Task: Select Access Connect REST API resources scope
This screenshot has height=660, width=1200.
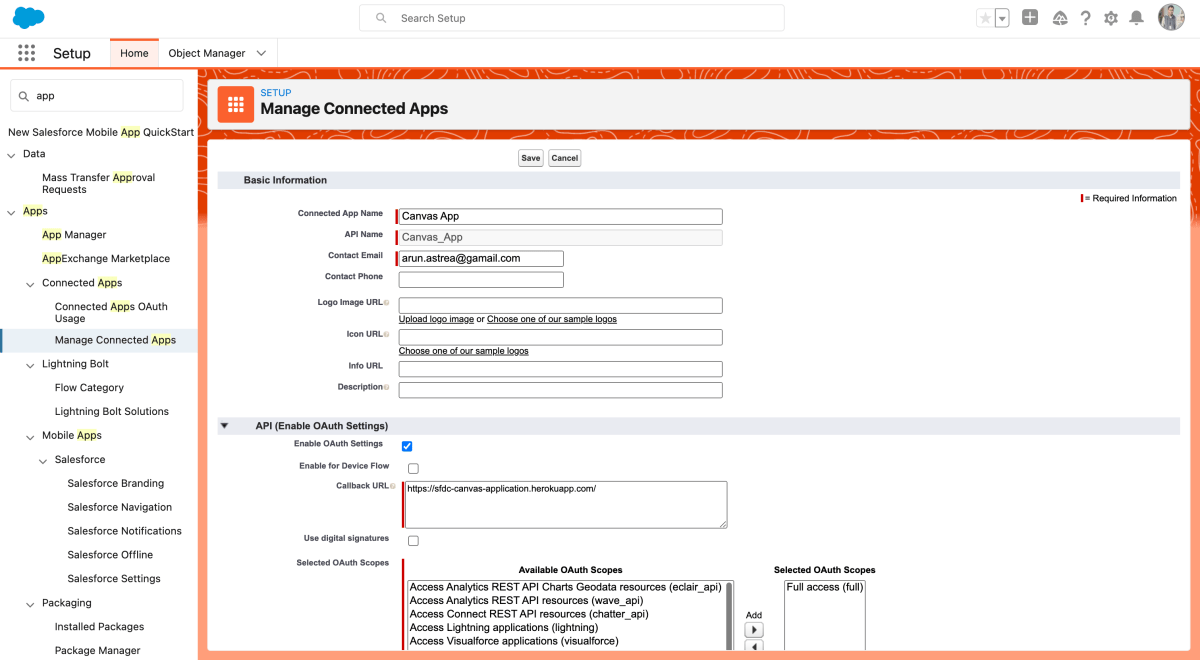Action: point(528,614)
